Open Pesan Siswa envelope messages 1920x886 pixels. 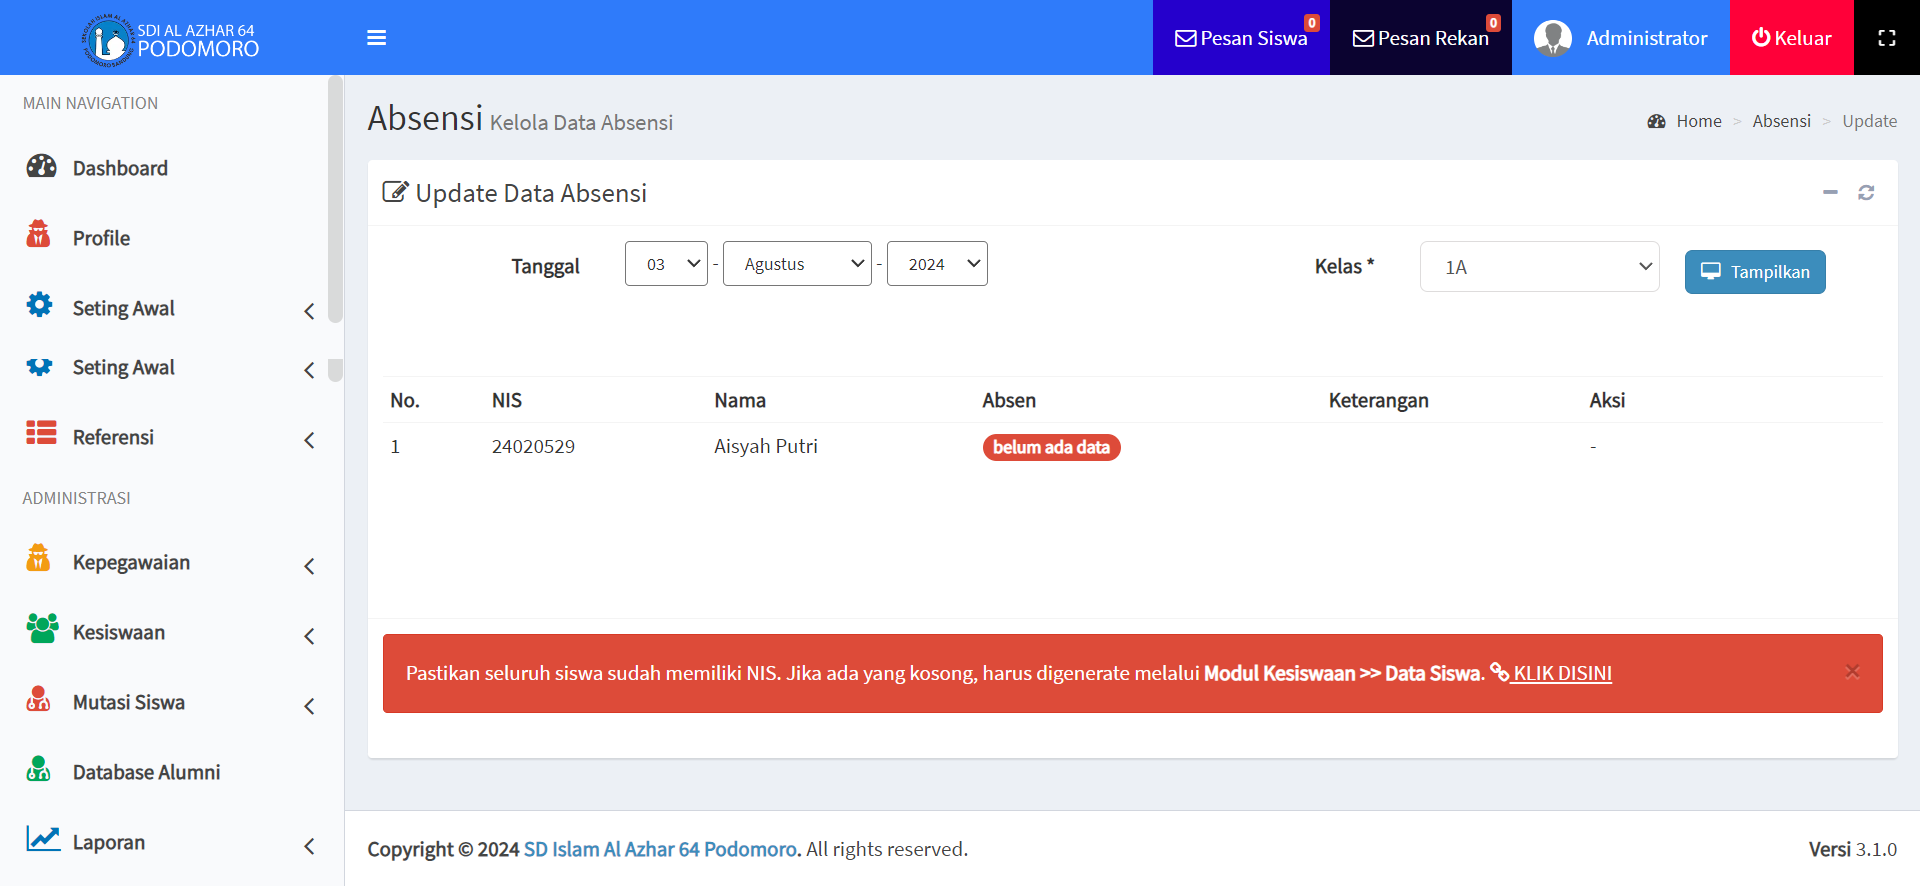[1240, 38]
